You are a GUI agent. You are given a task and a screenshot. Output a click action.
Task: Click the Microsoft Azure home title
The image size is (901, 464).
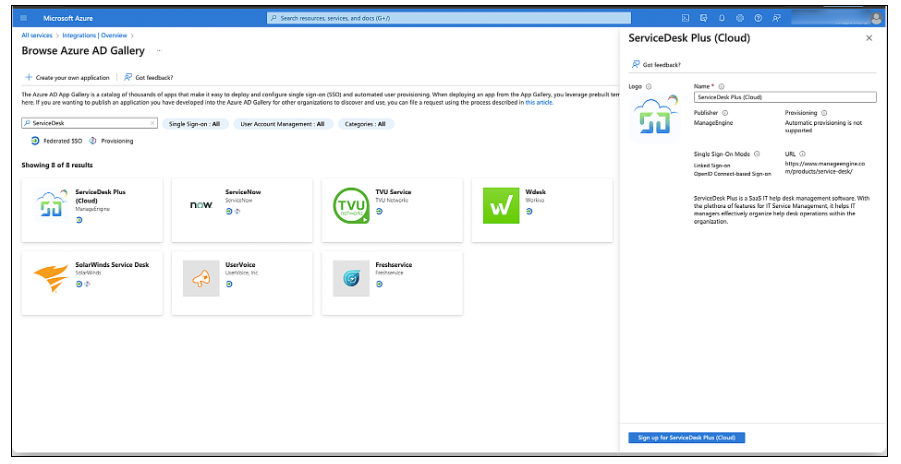[68, 18]
